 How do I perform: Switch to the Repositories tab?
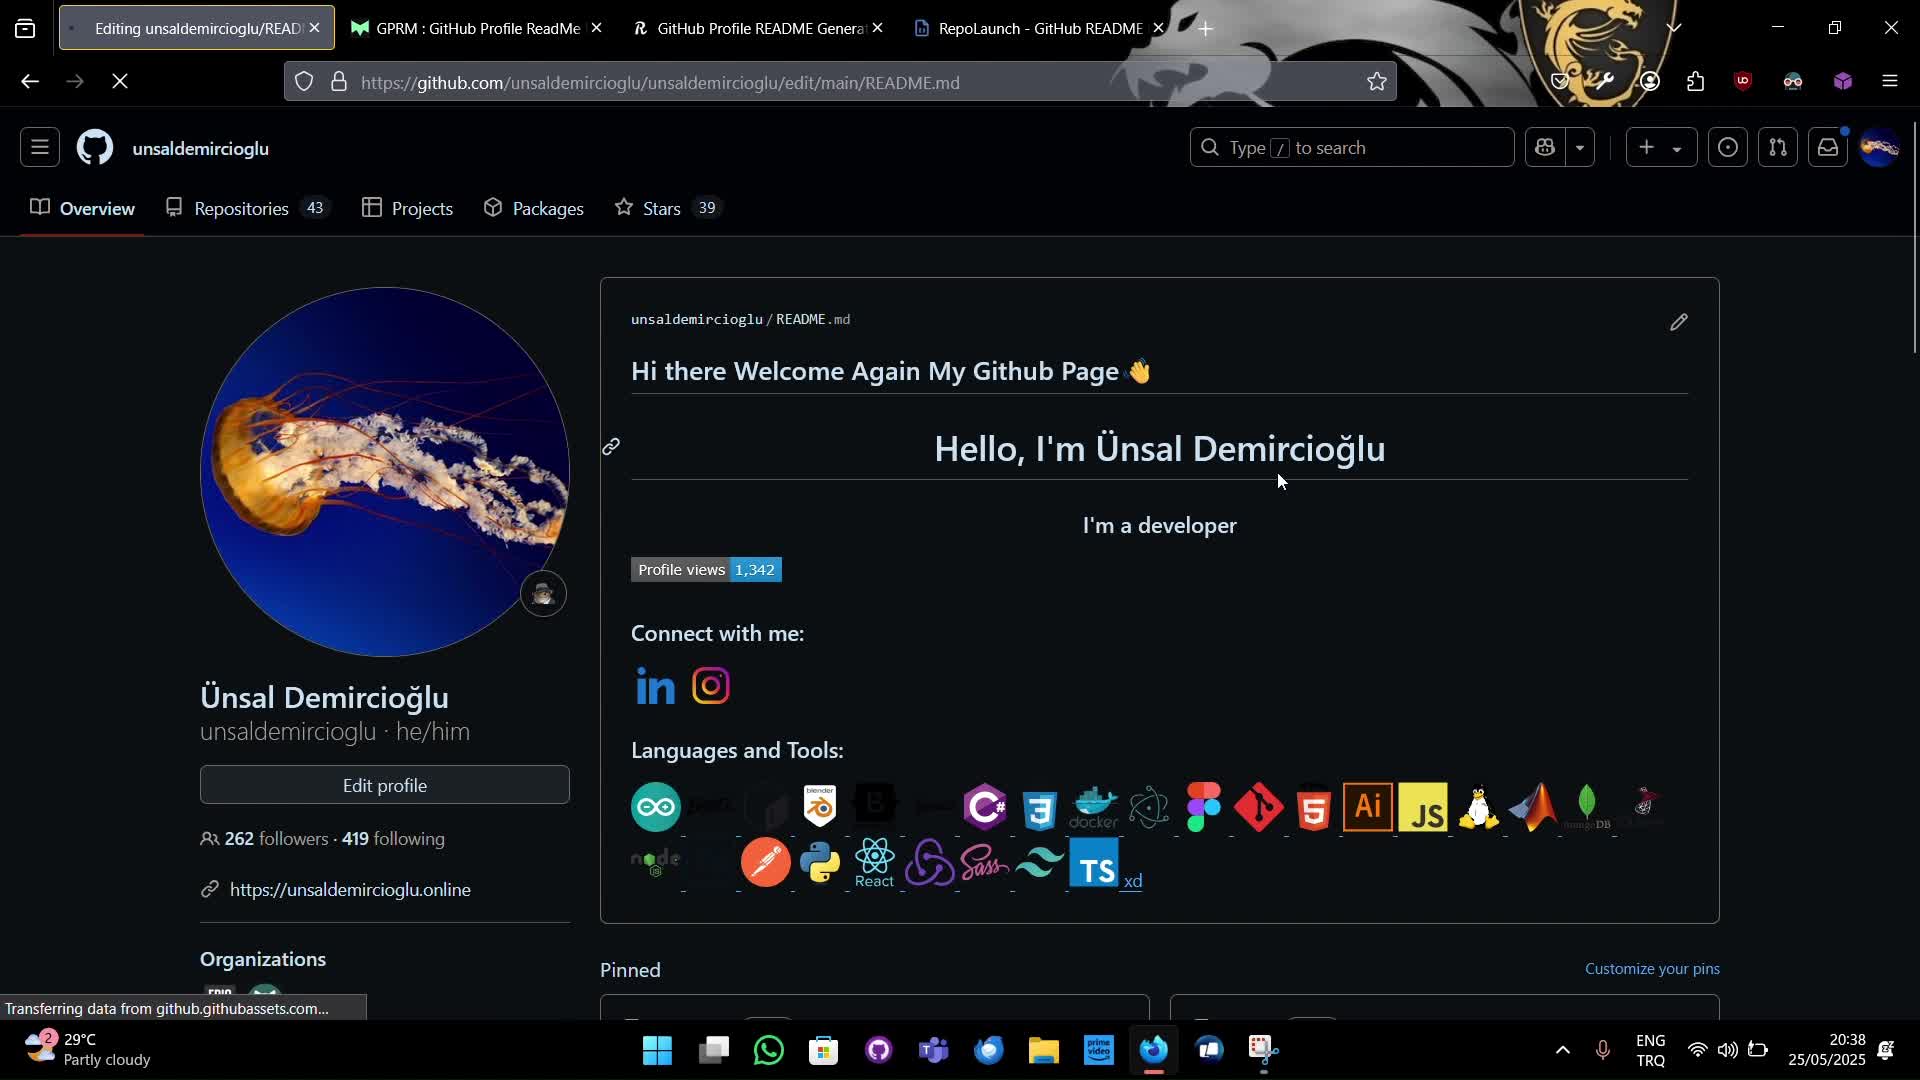point(249,208)
